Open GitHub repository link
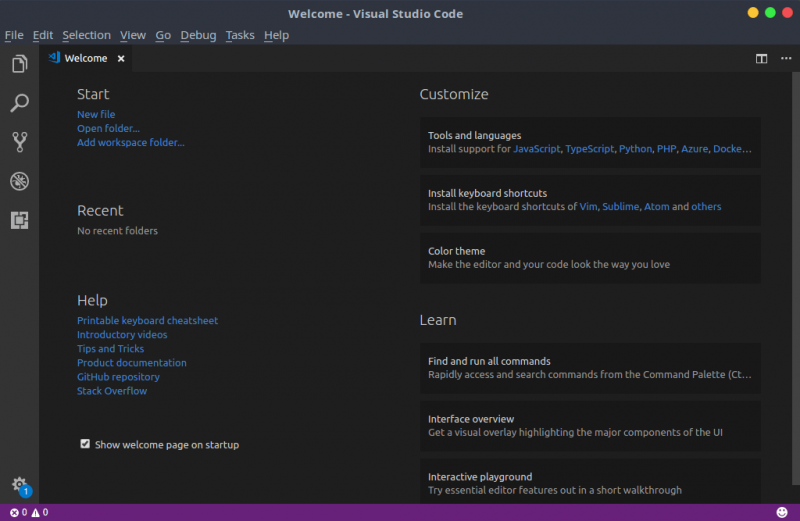The image size is (800, 521). [x=118, y=377]
